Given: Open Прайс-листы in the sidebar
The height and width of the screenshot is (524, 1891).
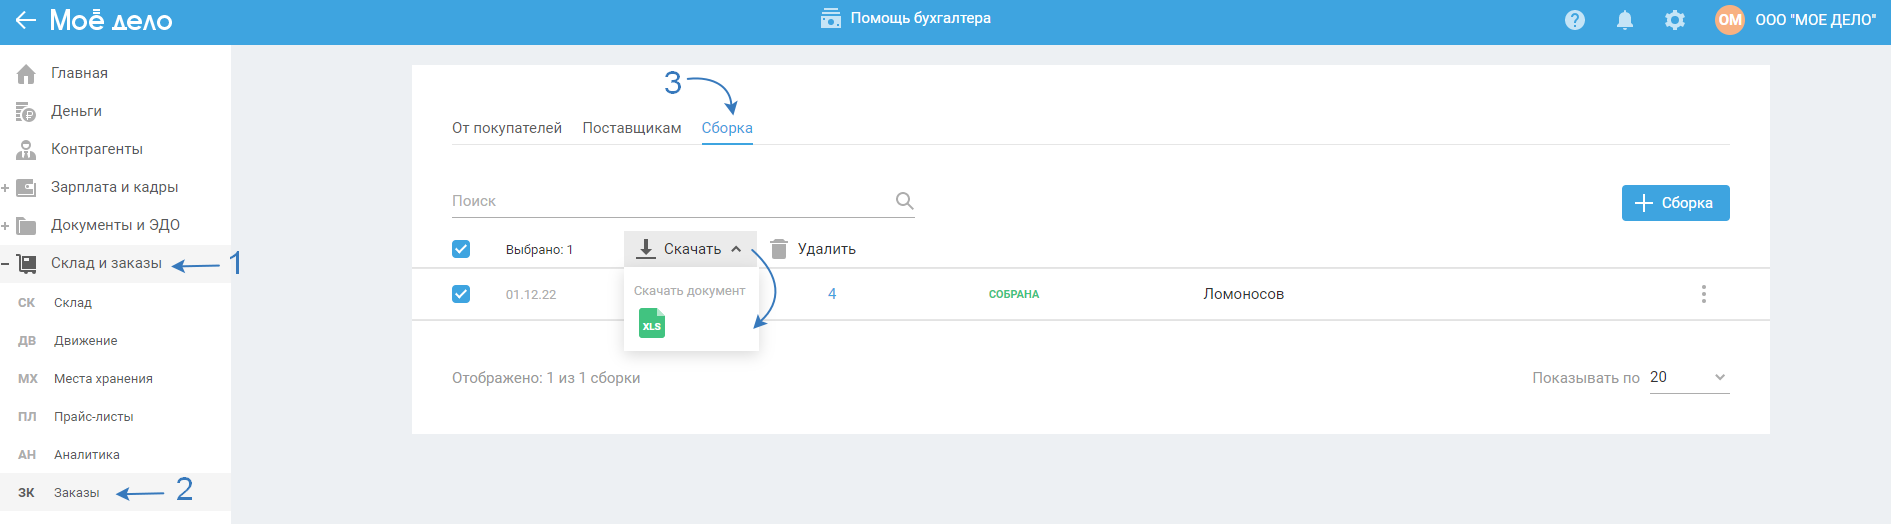Looking at the screenshot, I should click(x=93, y=417).
